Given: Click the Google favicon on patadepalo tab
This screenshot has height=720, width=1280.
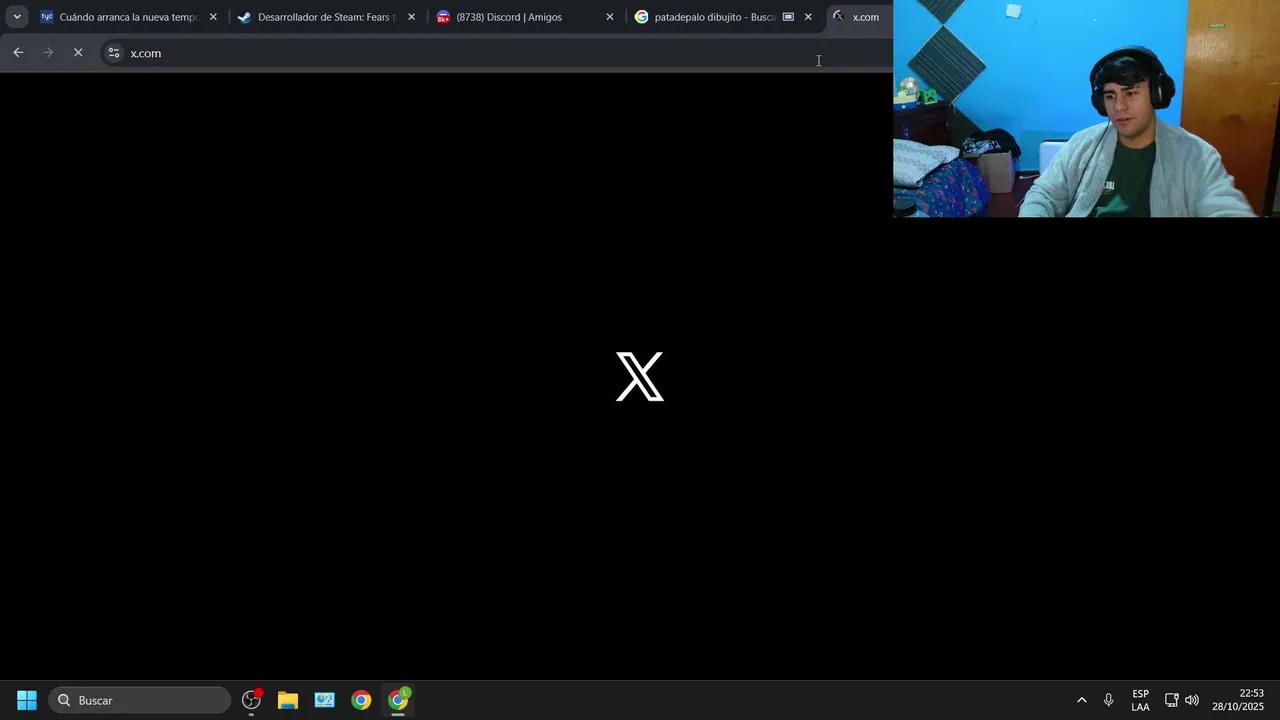Looking at the screenshot, I should [x=642, y=17].
